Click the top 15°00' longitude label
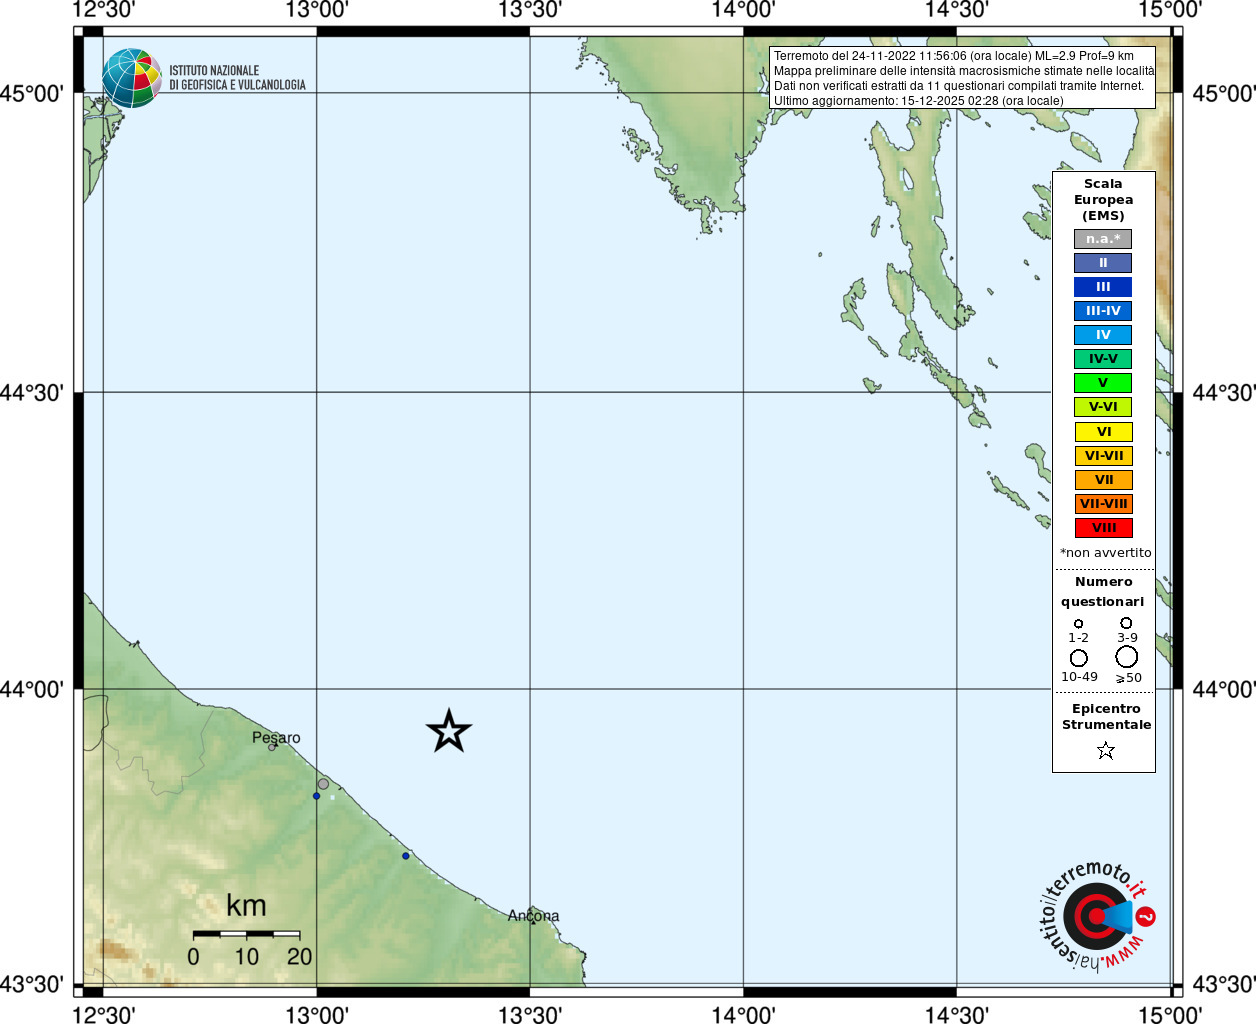This screenshot has height=1024, width=1256. point(1170,10)
